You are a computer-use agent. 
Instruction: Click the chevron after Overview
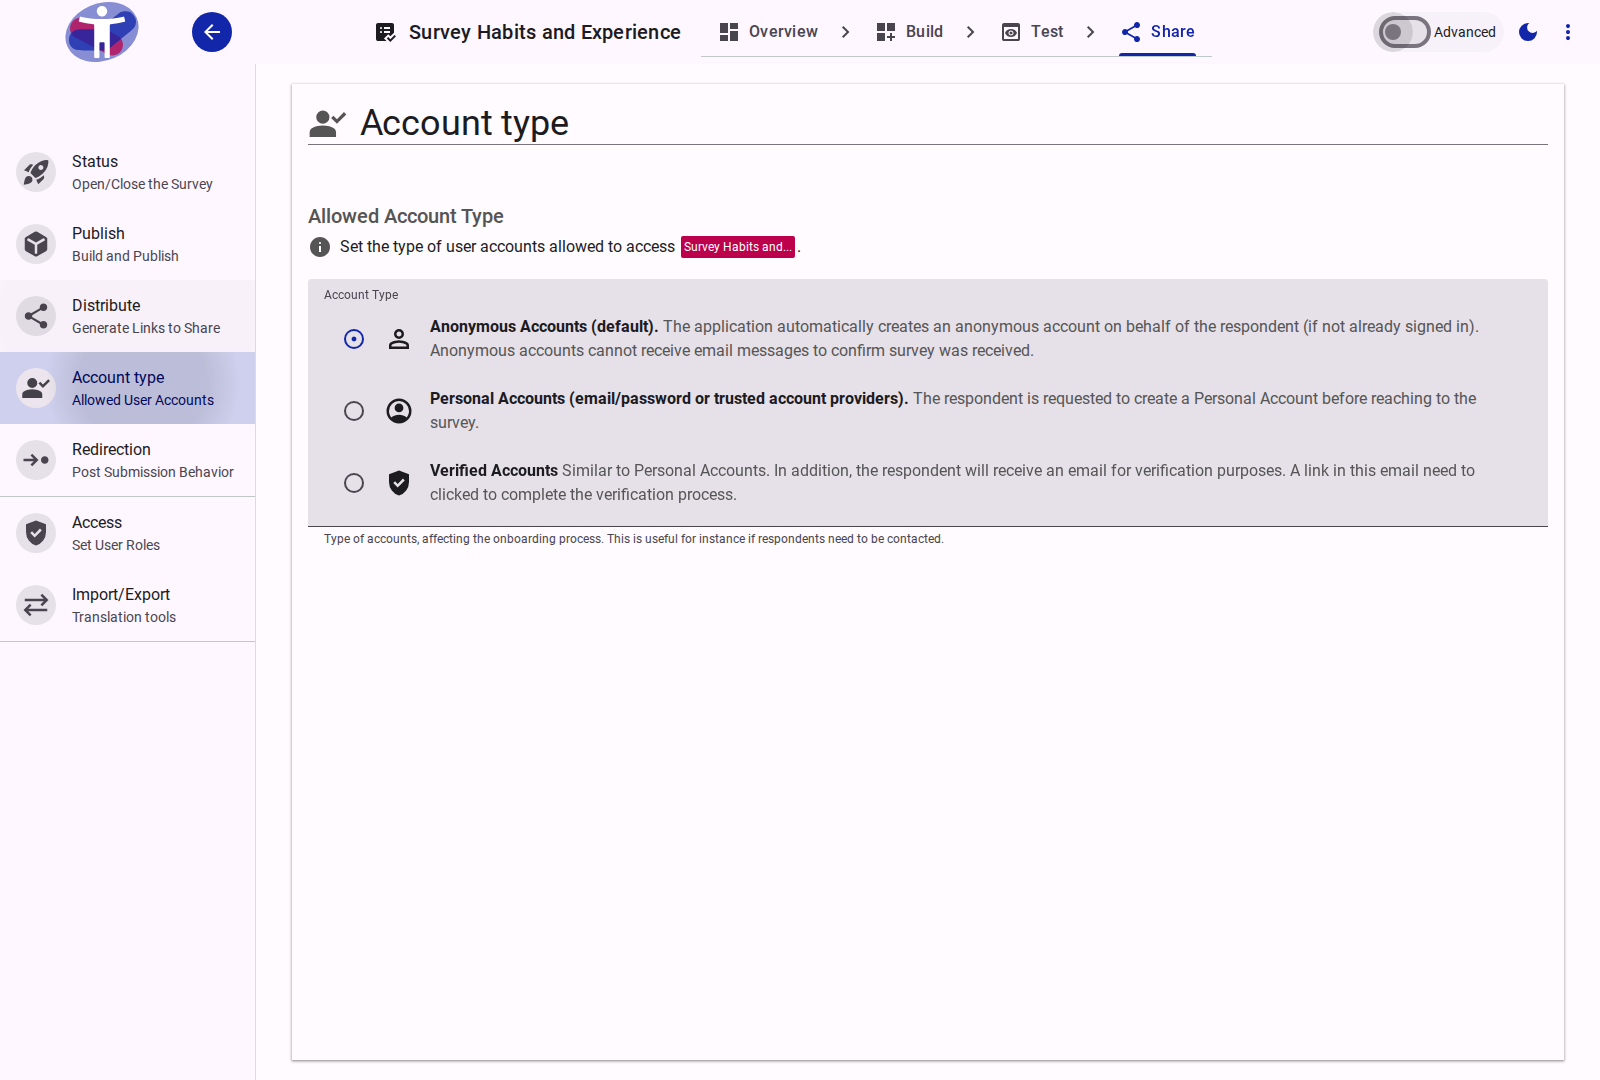(846, 32)
